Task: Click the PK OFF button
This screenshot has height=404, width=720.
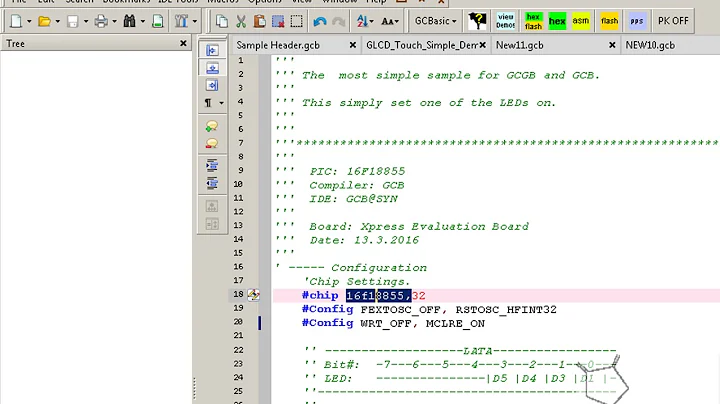Action: tap(673, 21)
